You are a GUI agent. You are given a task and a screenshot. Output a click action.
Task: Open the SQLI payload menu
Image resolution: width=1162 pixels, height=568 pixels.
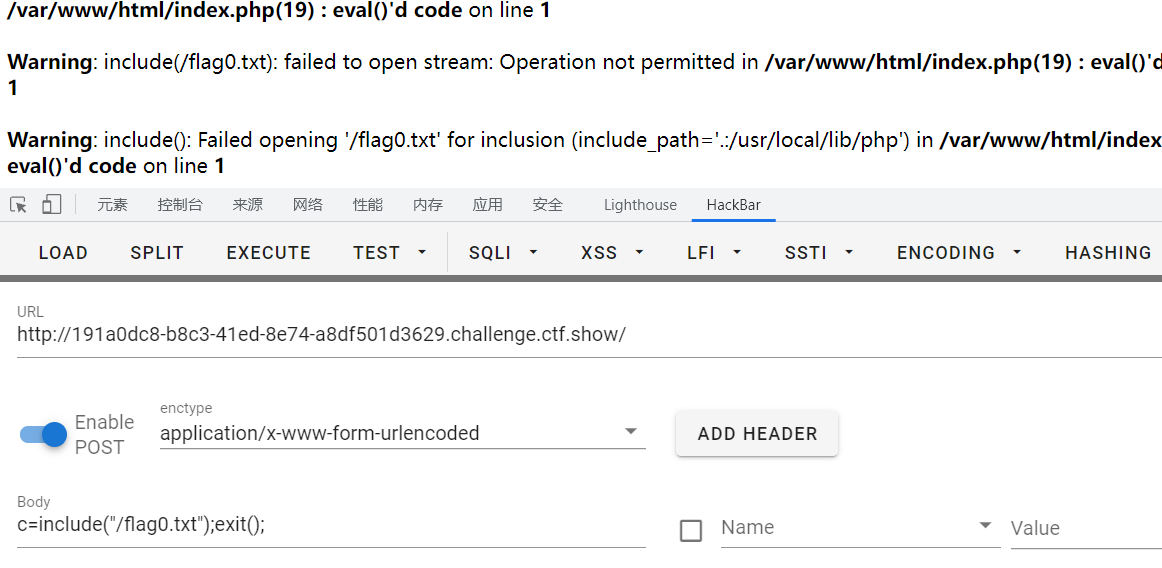tap(503, 253)
